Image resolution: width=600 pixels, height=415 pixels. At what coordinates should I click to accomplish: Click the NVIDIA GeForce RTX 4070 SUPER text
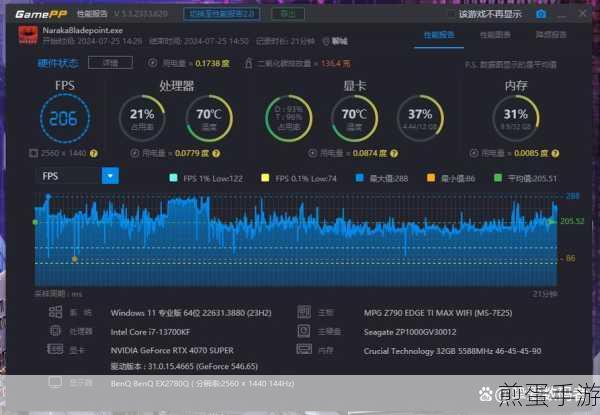tap(172, 350)
